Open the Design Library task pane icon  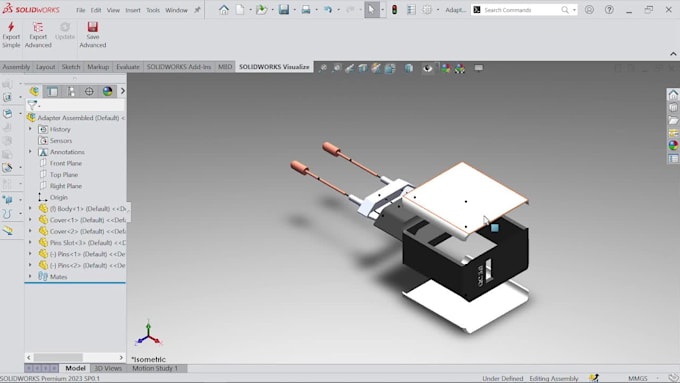[673, 107]
